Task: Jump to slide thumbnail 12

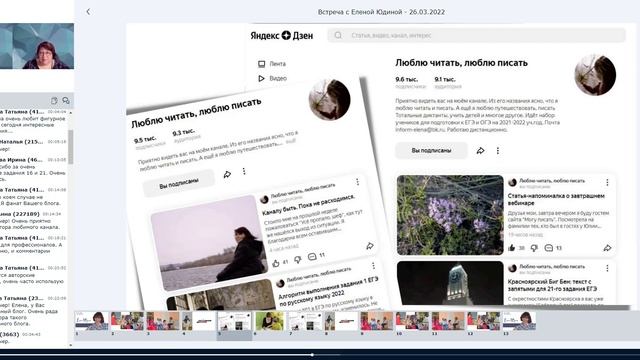Action: click(483, 321)
